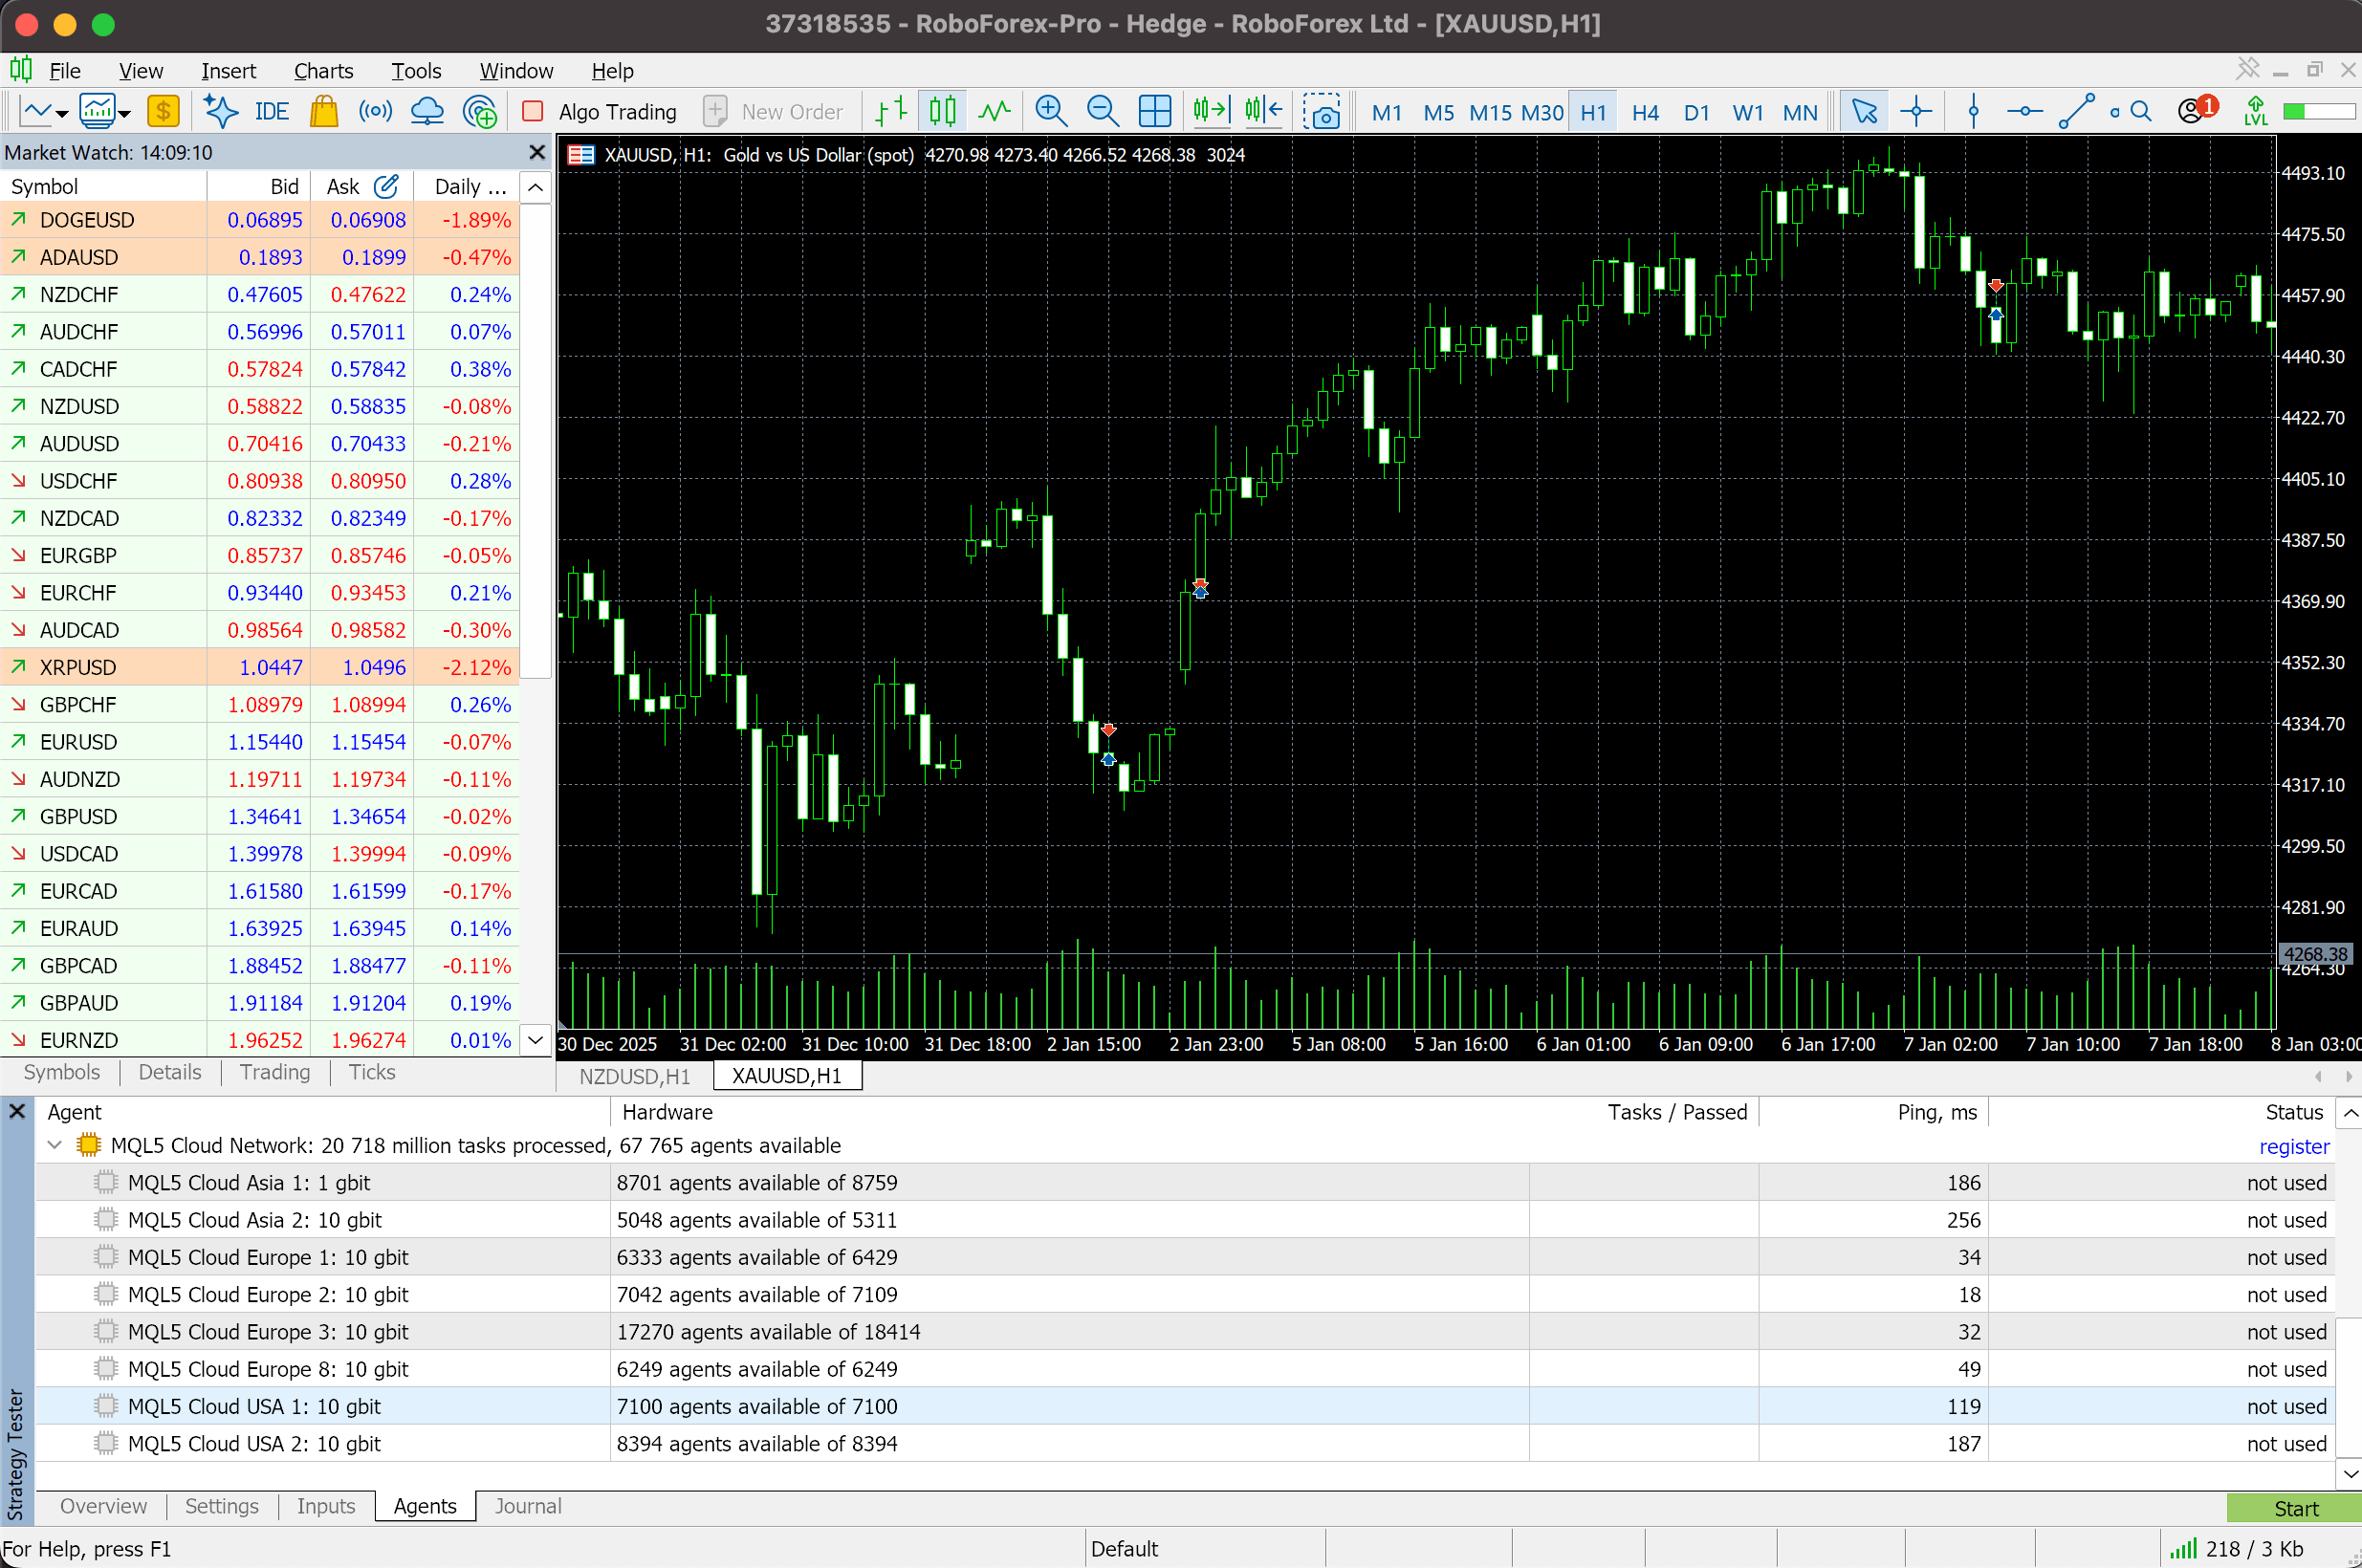The image size is (2362, 1568).
Task: Select the crosshair tool
Action: pyautogui.click(x=1916, y=111)
